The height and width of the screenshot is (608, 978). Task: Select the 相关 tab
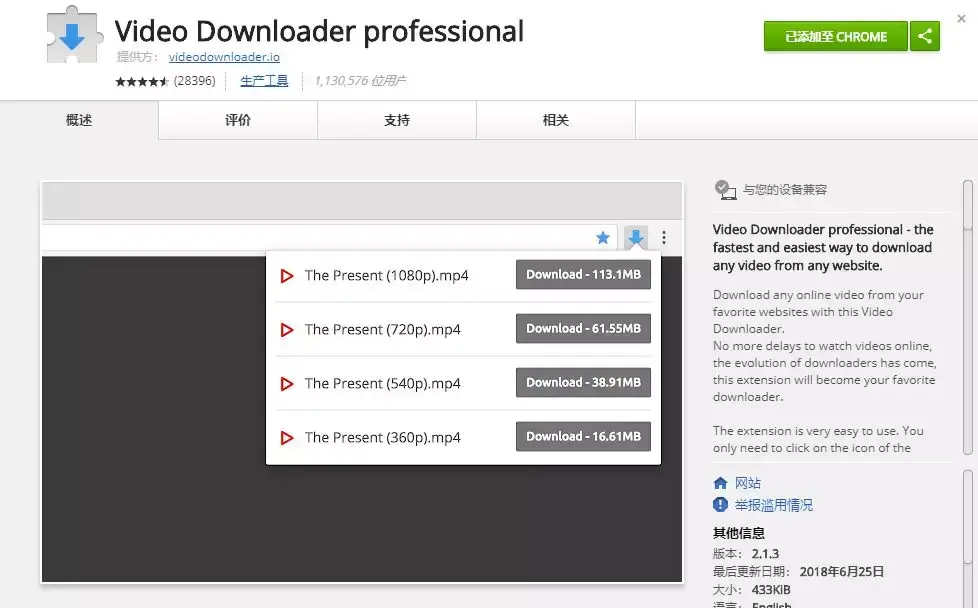click(x=556, y=120)
